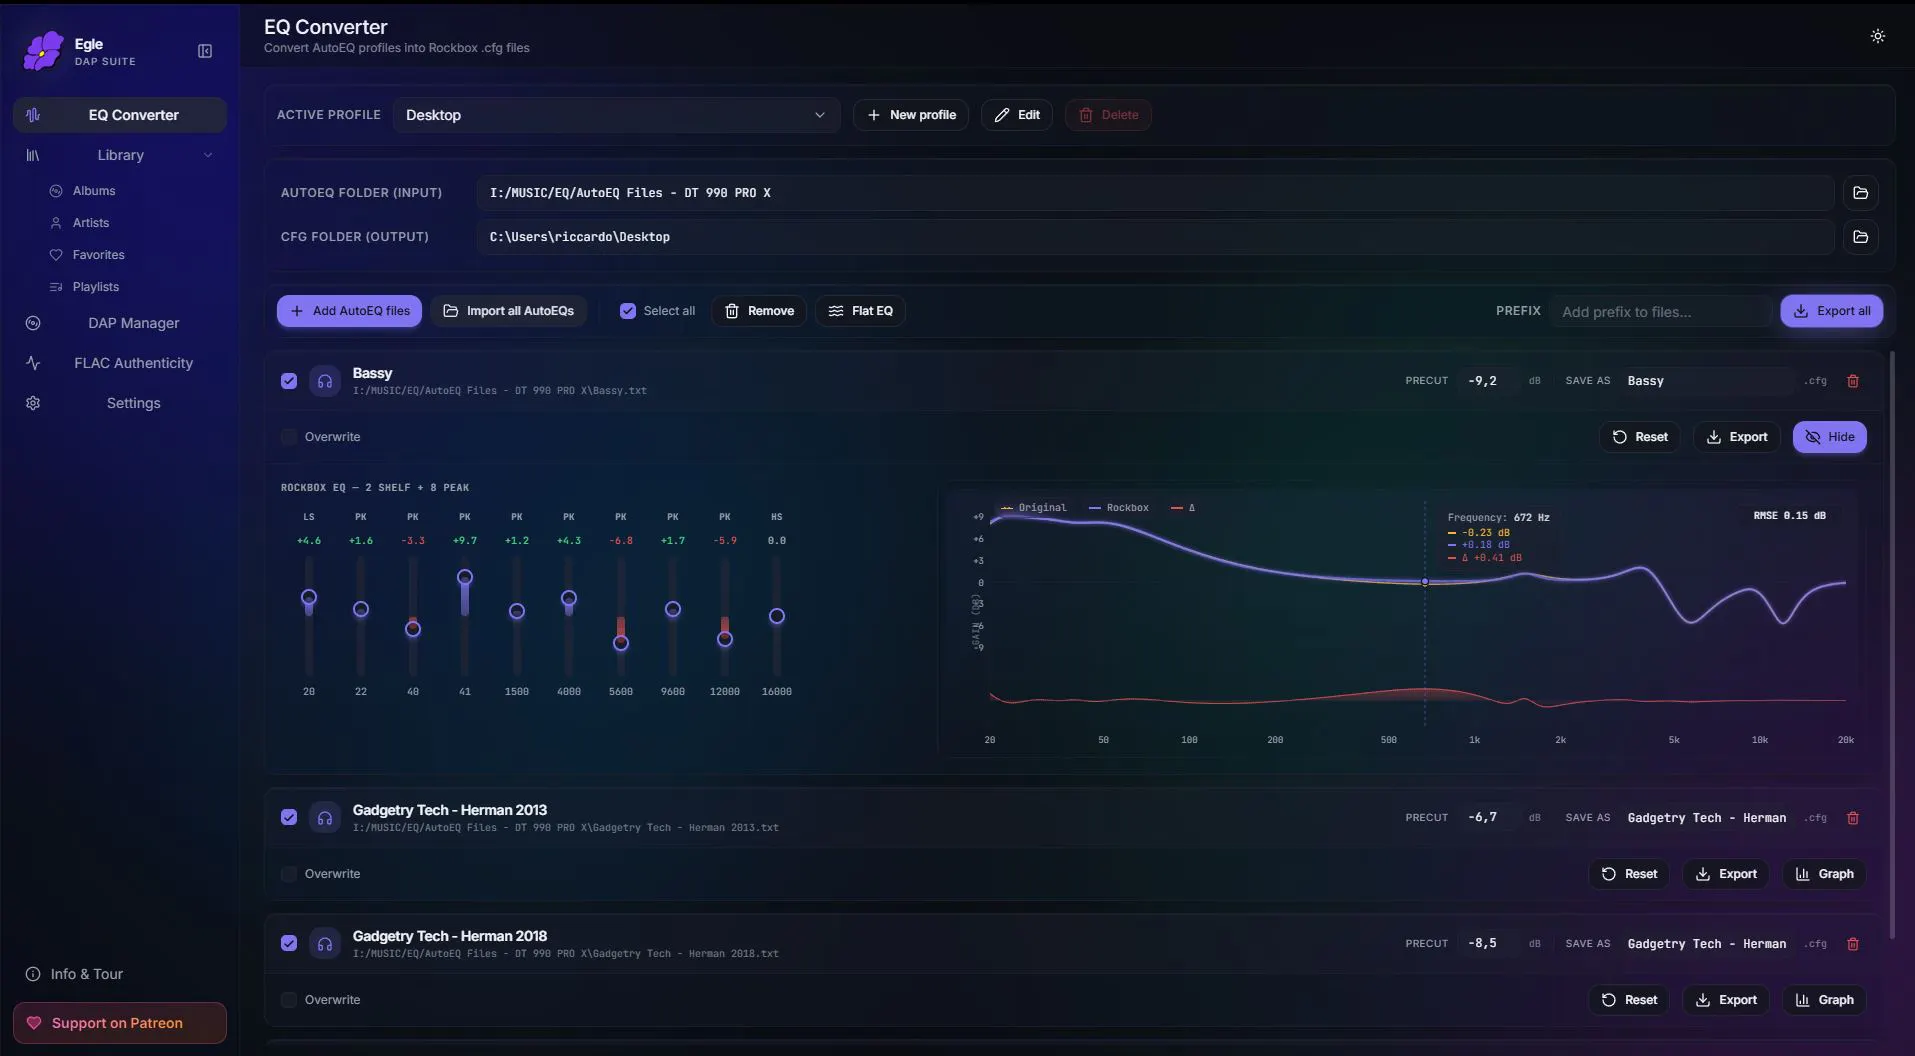Show Graph for Herman 2018
Viewport: 1915px width, 1056px height.
tap(1824, 1000)
